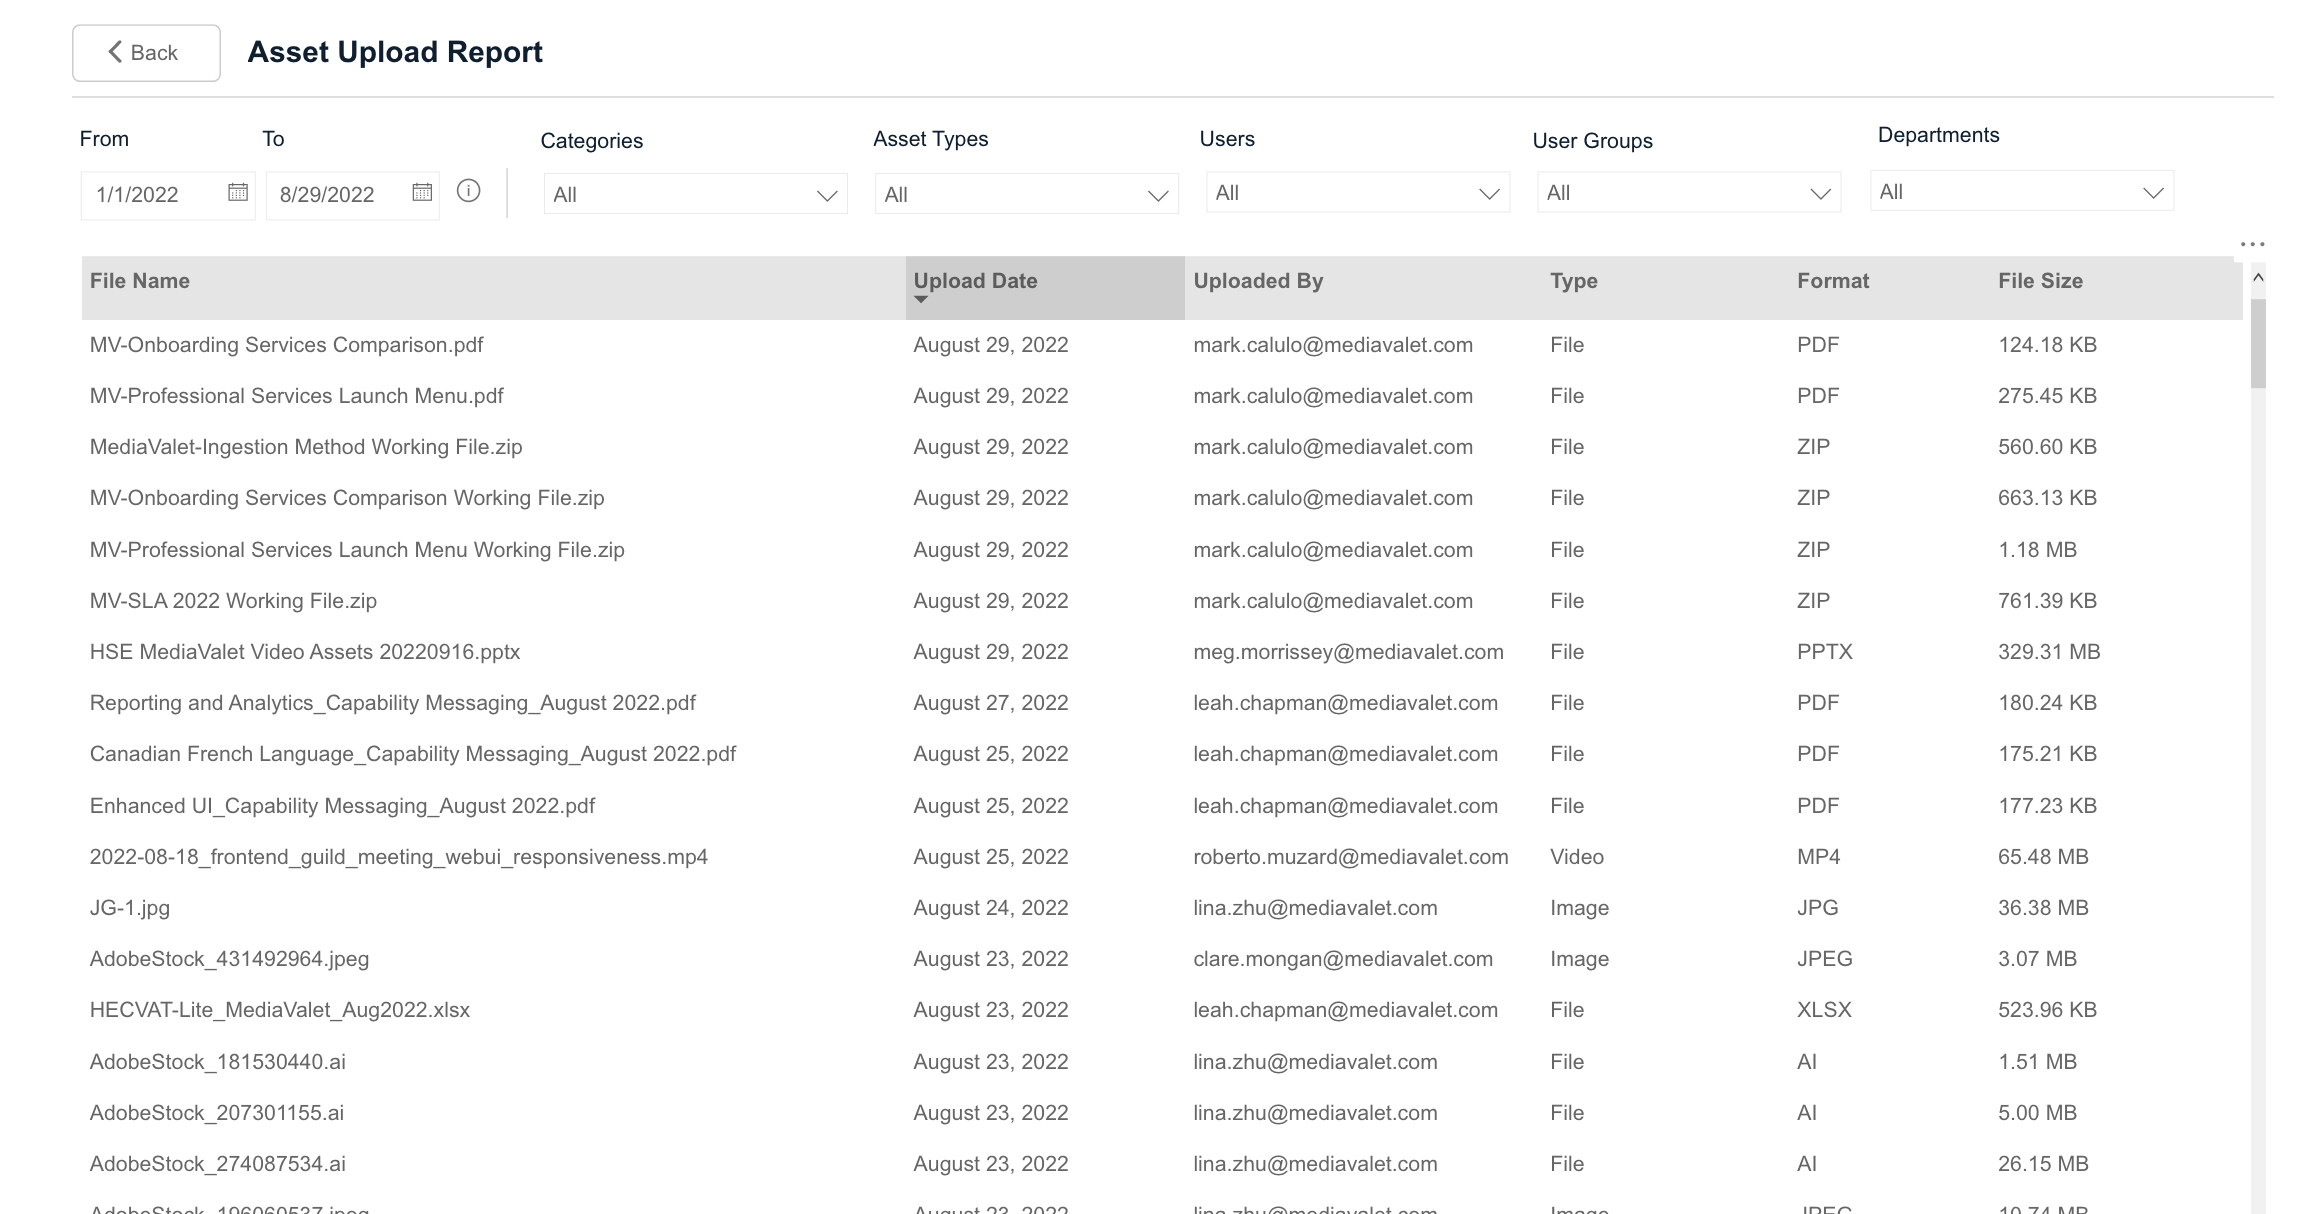The height and width of the screenshot is (1214, 2314).
Task: Click roberto.muzard@mediavalet.com uploader cell
Action: (x=1351, y=857)
